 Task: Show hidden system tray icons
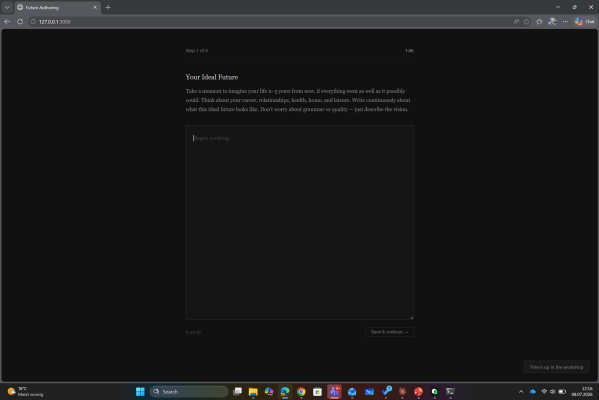coord(521,392)
